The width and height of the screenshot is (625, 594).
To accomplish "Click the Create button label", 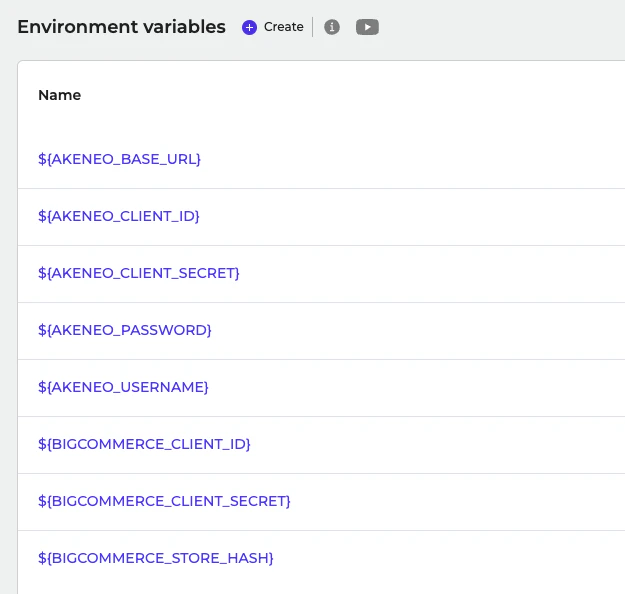I will tap(283, 27).
